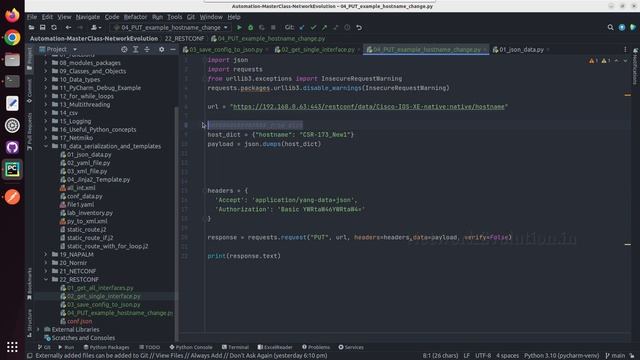
Task: Show applications grid in the dock
Action: point(12,347)
